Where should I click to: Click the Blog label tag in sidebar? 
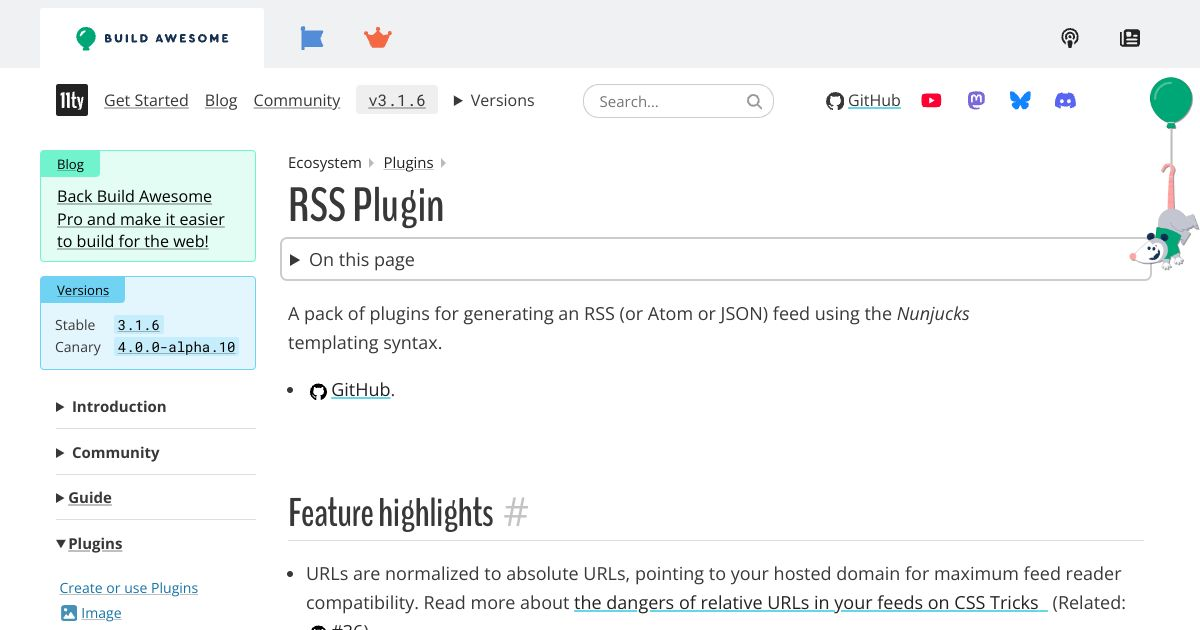point(70,164)
